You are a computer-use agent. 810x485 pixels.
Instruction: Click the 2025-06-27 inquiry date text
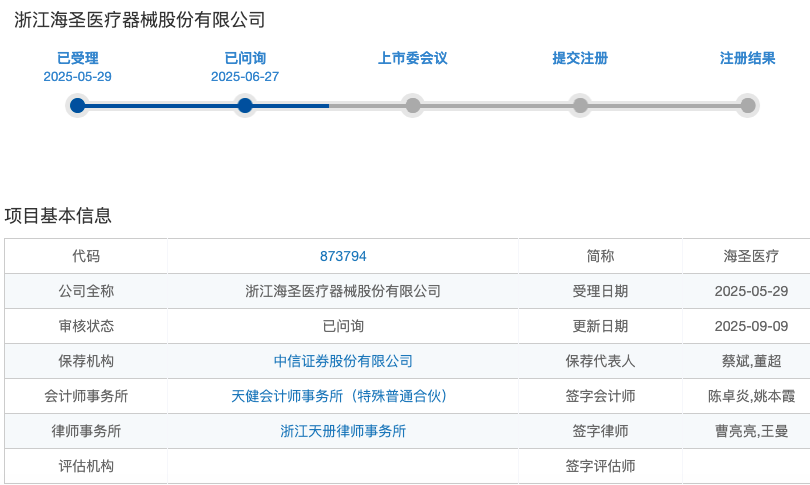click(245, 76)
